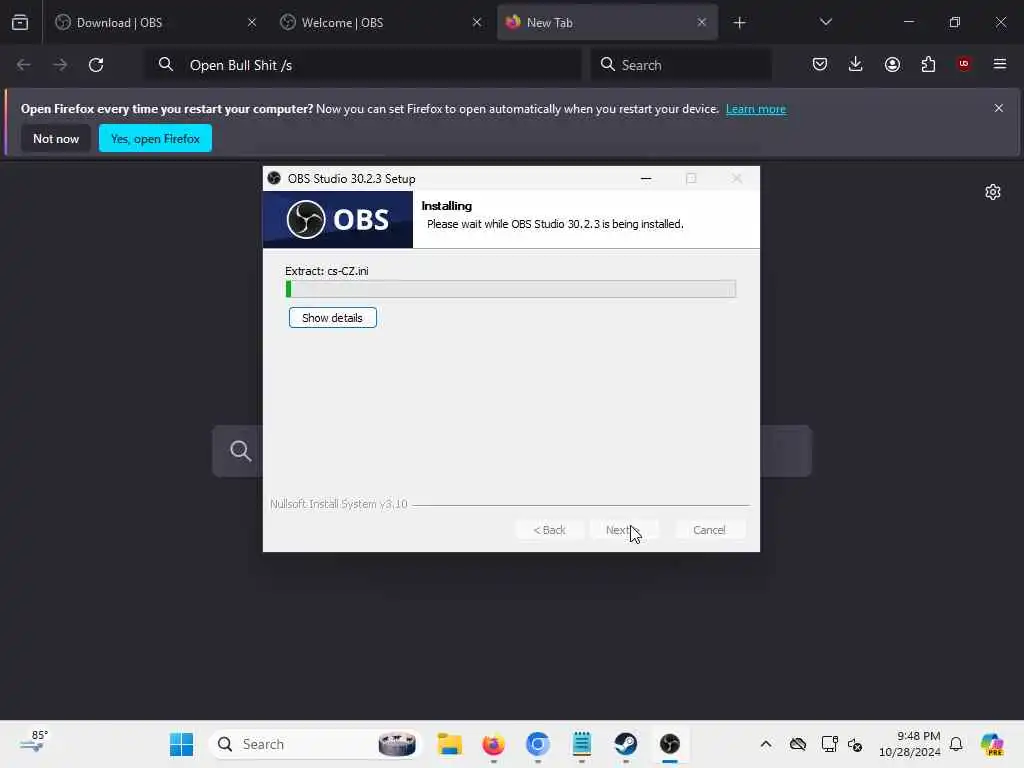Click the OBS logo icon in Setup title bar
The width and height of the screenshot is (1024, 768).
(274, 178)
